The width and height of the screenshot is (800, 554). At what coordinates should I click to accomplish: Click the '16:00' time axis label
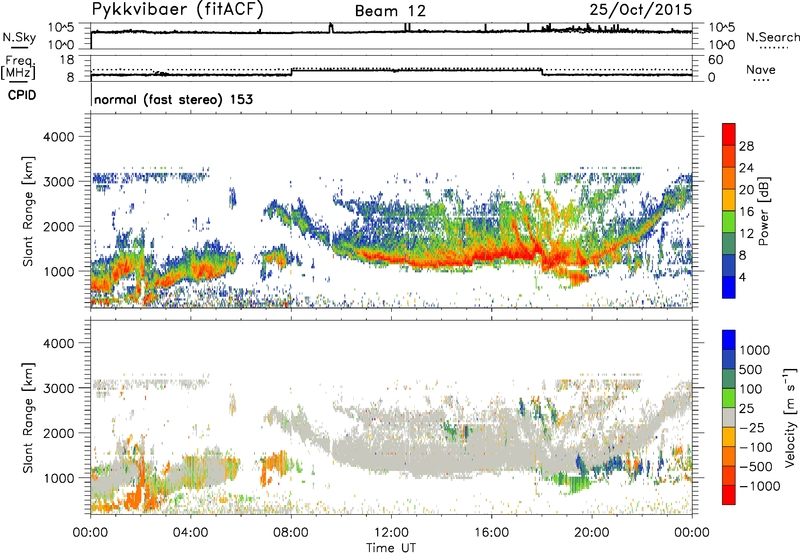[491, 533]
